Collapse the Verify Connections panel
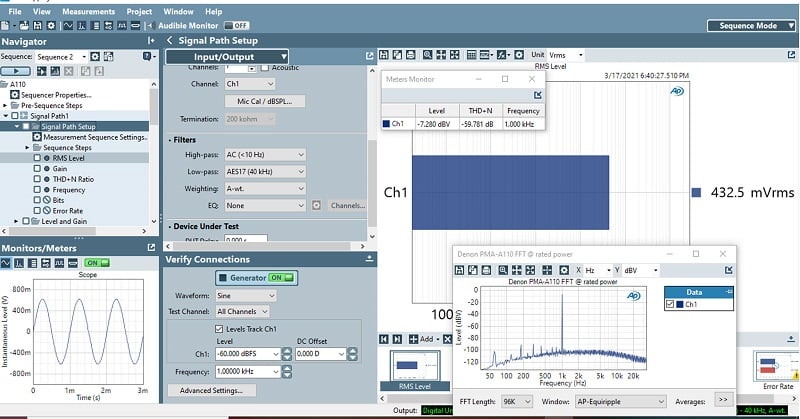The image size is (800, 419). [x=370, y=259]
